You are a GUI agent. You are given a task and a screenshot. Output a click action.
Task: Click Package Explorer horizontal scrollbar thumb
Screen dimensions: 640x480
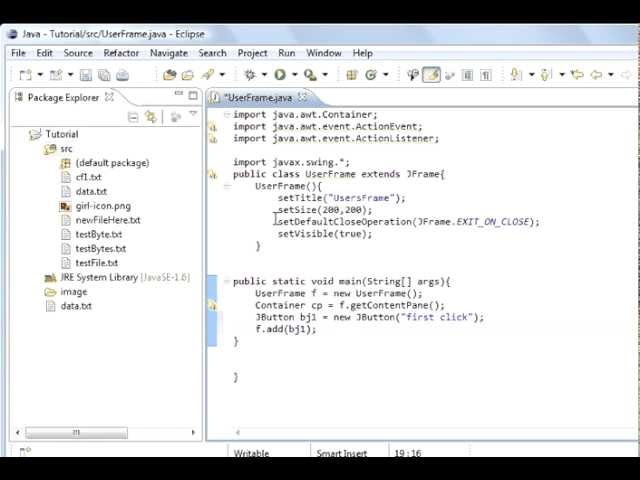pos(76,432)
